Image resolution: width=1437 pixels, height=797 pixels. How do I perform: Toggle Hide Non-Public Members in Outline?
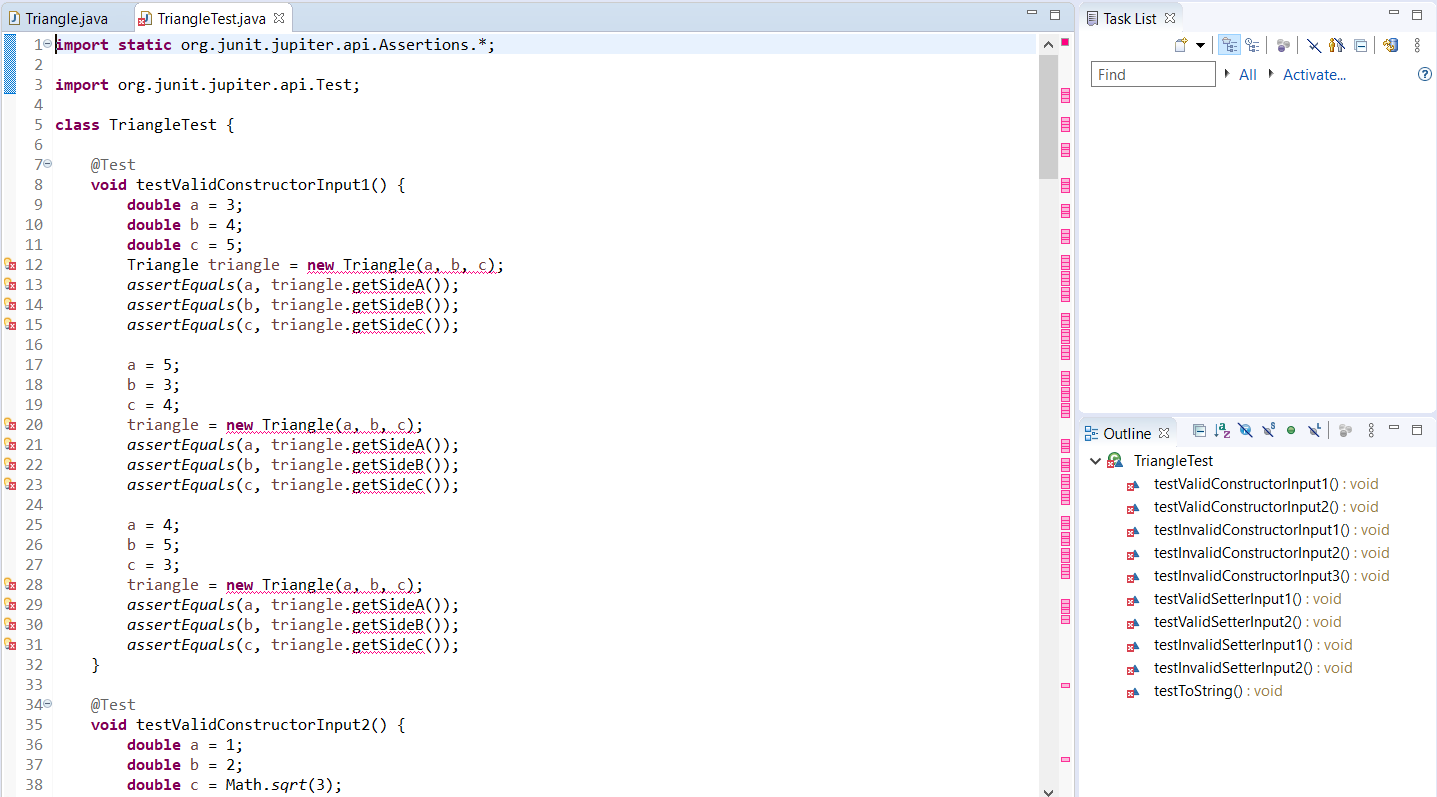click(x=1291, y=430)
